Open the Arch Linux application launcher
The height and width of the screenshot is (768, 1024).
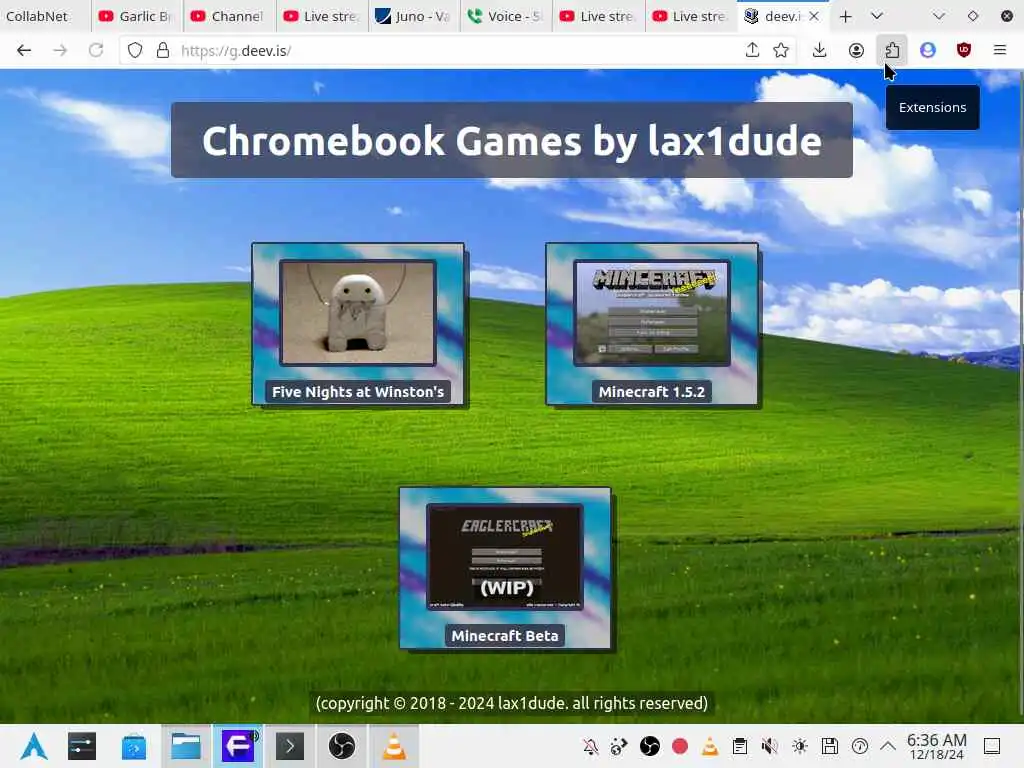33,746
